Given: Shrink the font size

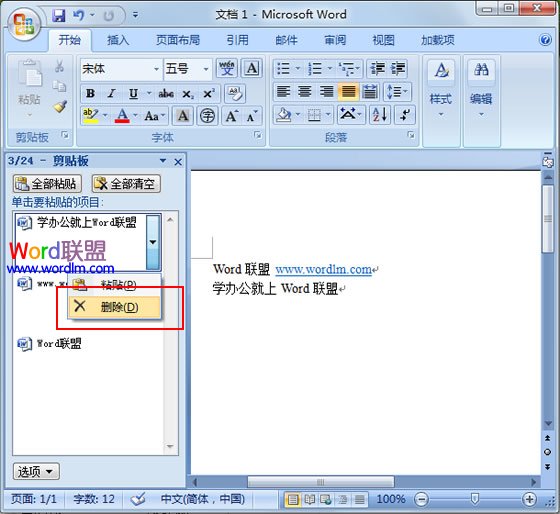Looking at the screenshot, I should pos(252,116).
